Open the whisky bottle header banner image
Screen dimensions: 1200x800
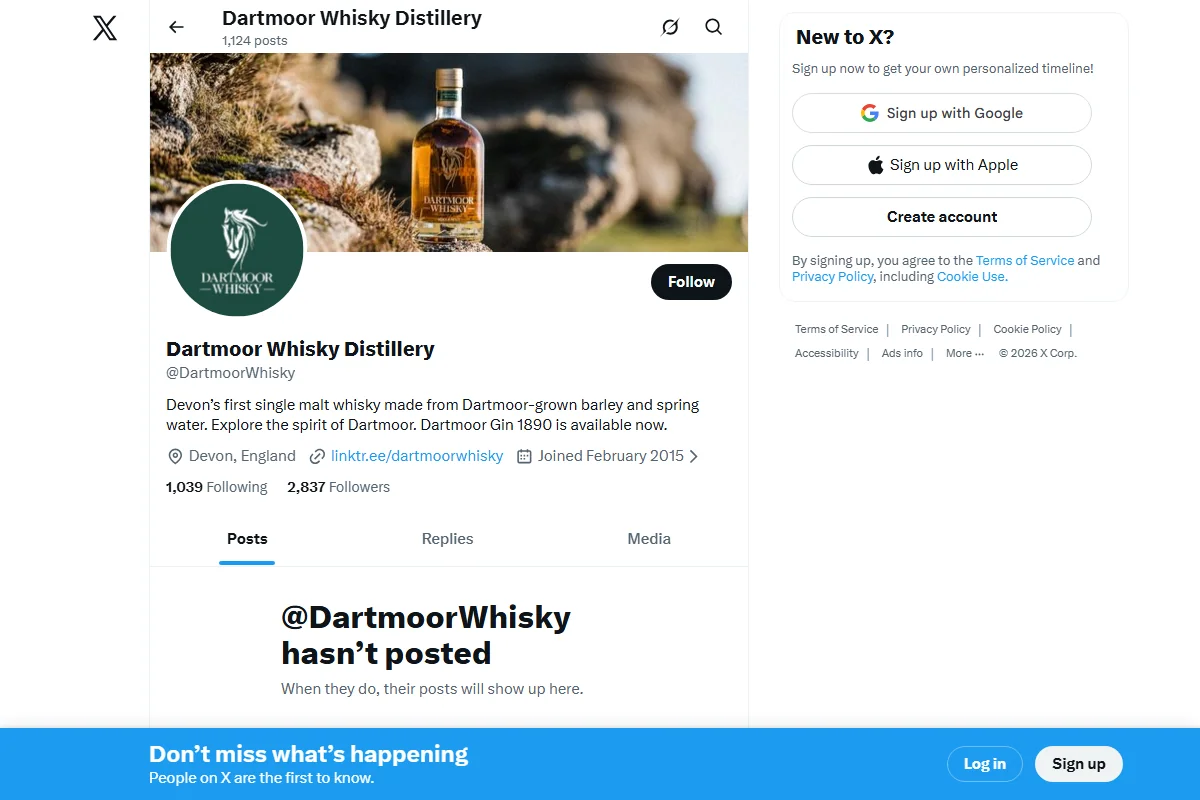coord(449,152)
